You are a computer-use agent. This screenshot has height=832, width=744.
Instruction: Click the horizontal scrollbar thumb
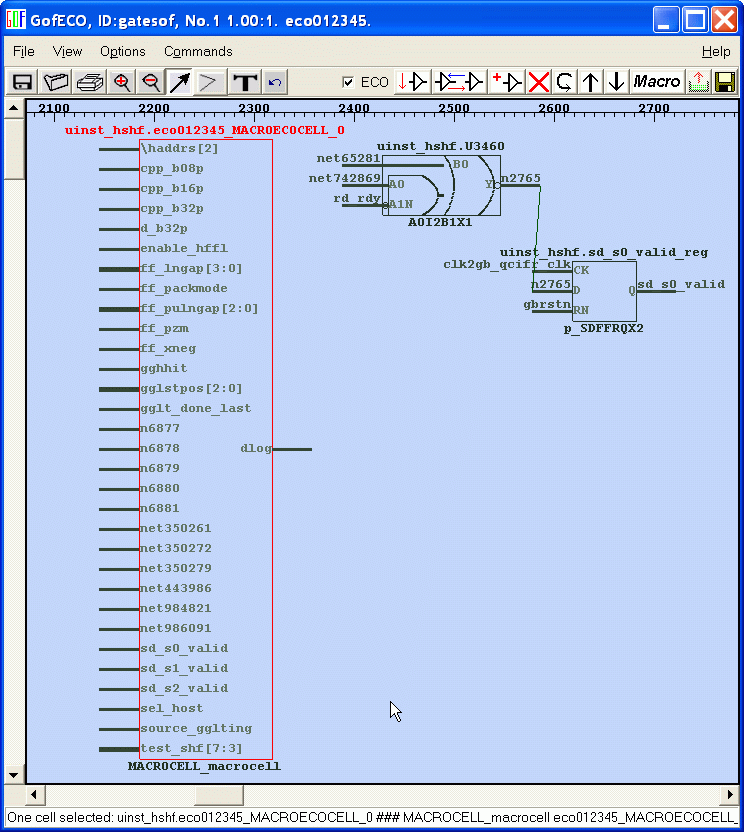click(x=218, y=795)
